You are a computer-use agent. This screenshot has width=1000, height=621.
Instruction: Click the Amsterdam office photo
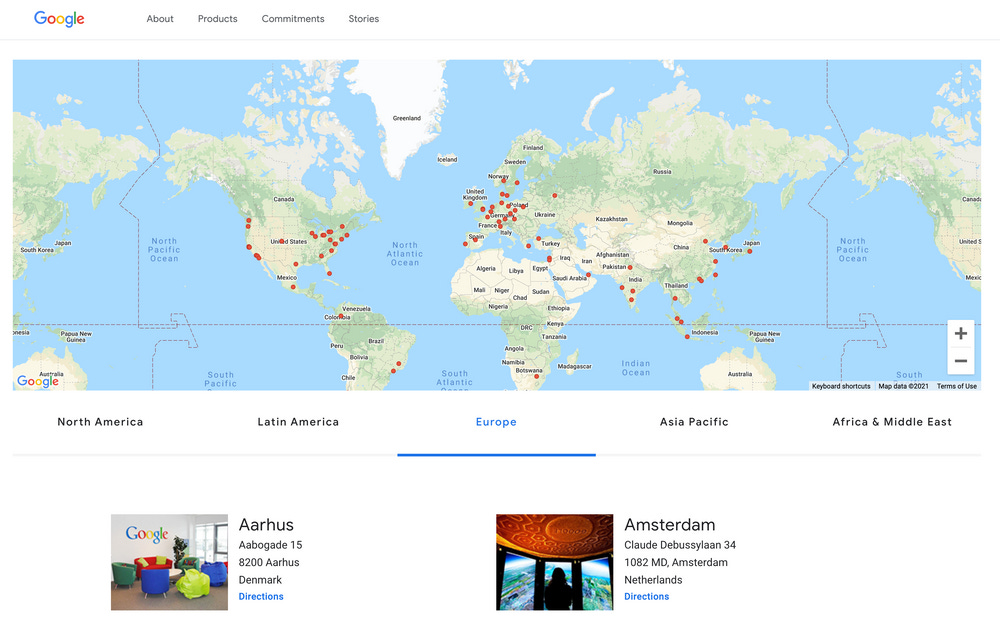coord(555,562)
